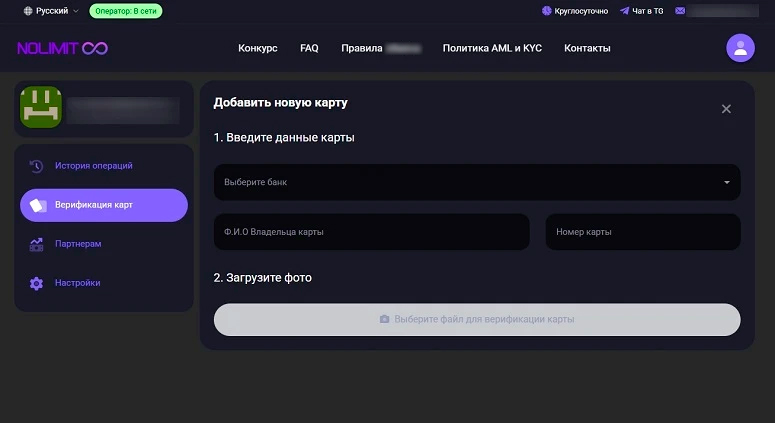Click the email envelope icon

[x=680, y=11]
